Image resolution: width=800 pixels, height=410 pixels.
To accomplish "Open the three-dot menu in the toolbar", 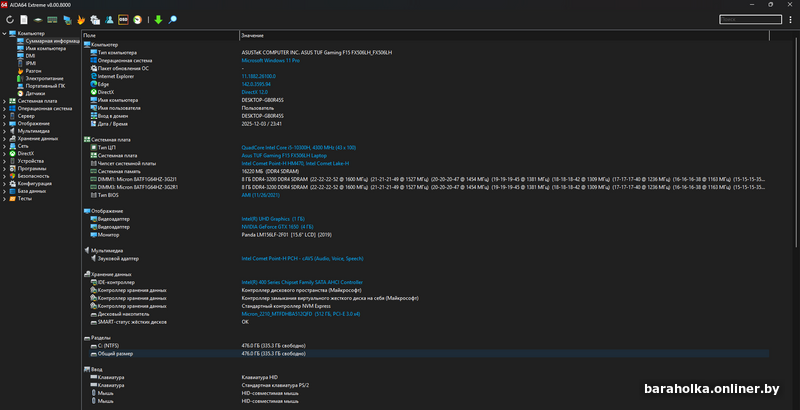I will point(790,20).
